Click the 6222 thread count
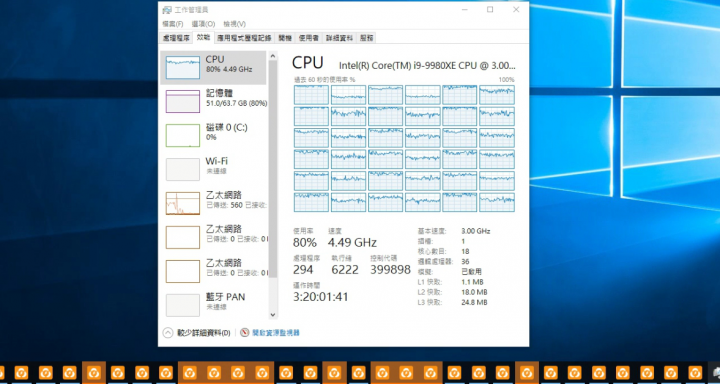 tap(345, 270)
